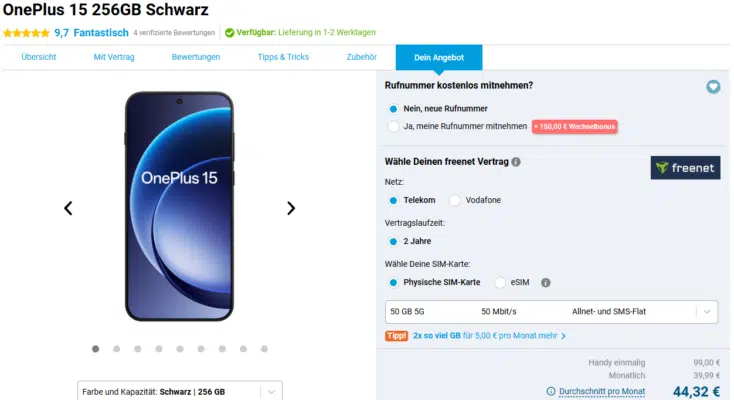Expand the 50 GB 5G tariff dropdown
Screen dimensions: 734x400
(x=551, y=312)
